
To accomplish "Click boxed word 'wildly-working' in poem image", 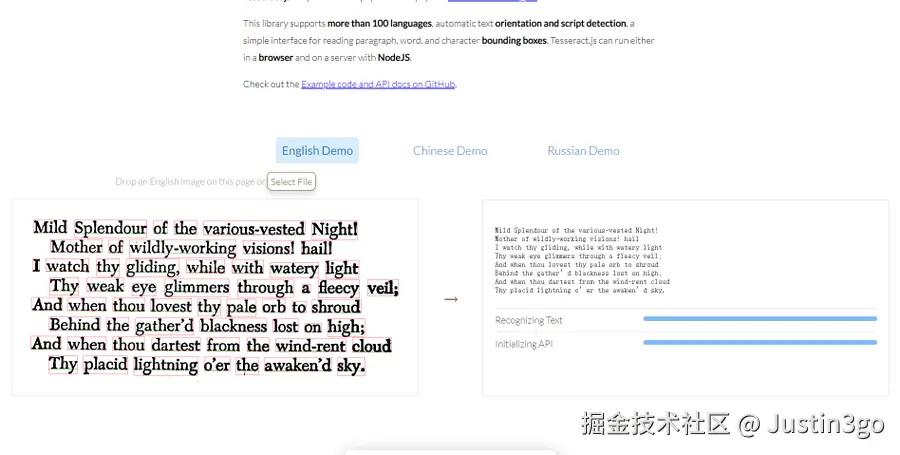I will click(x=183, y=248).
